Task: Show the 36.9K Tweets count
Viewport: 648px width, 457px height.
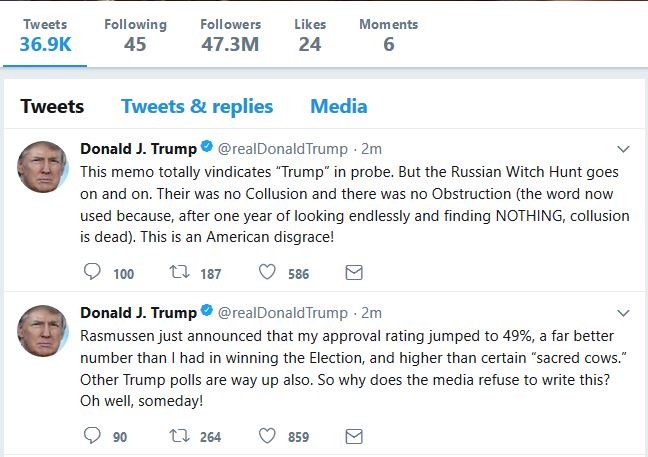Action: (44, 34)
